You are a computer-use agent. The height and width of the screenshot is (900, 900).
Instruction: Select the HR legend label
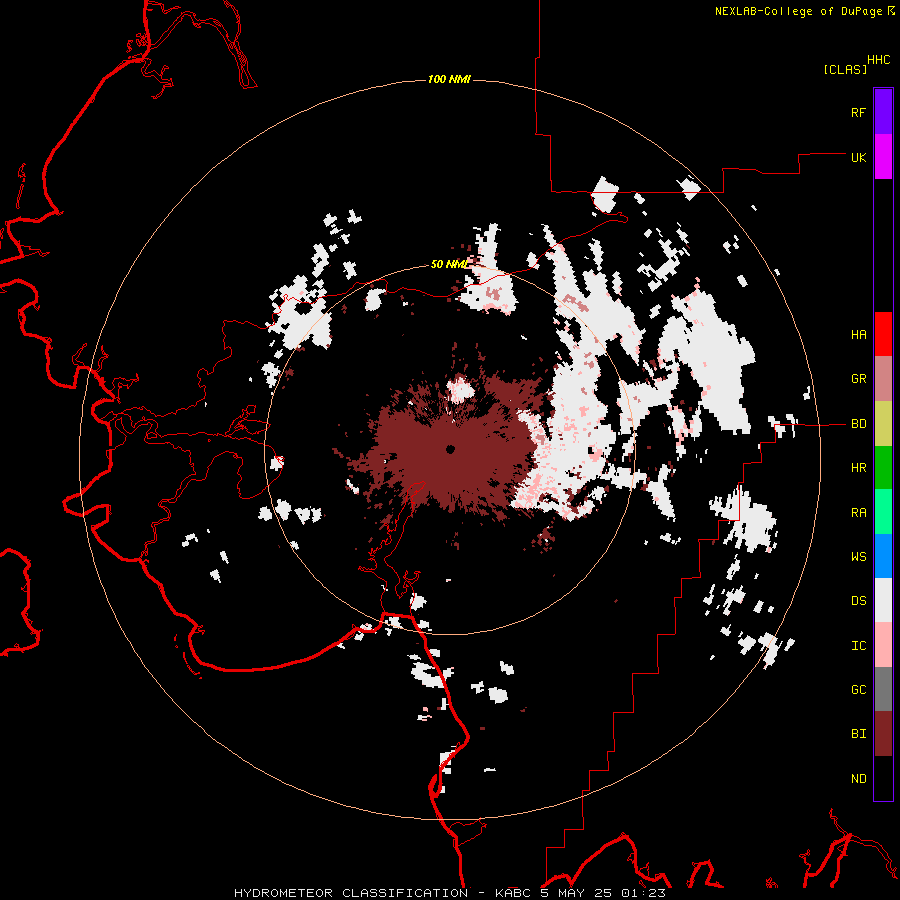pos(858,468)
